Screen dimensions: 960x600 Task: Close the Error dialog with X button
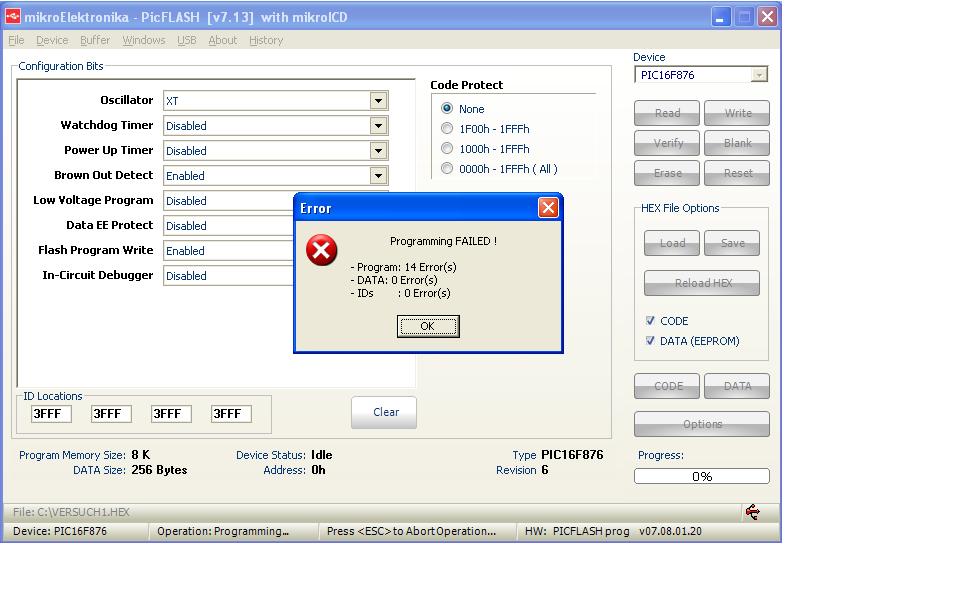pos(548,208)
